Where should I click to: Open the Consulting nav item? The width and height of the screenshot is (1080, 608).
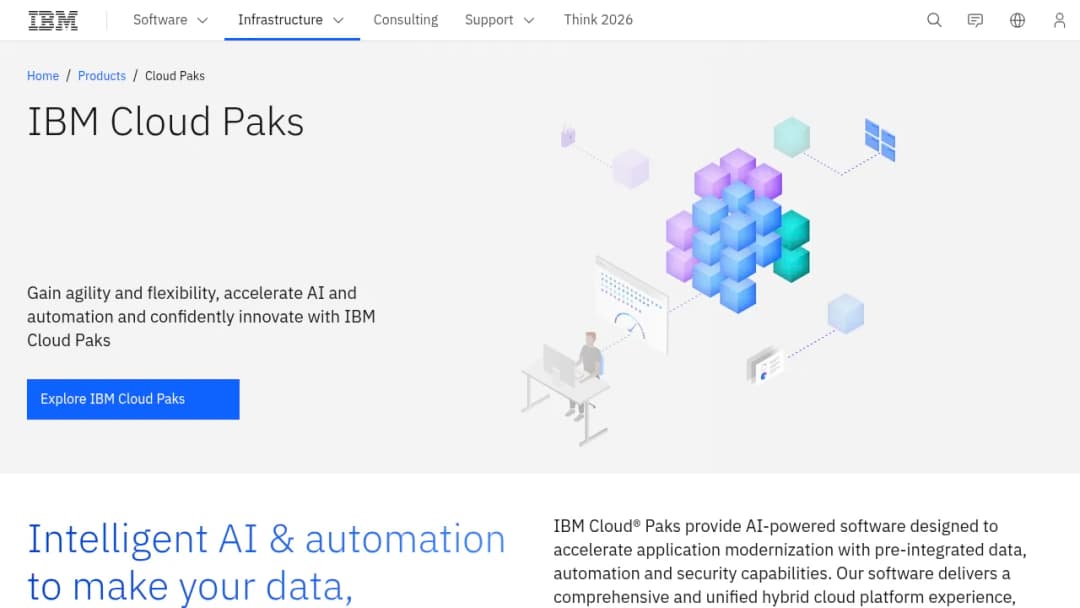(x=406, y=20)
